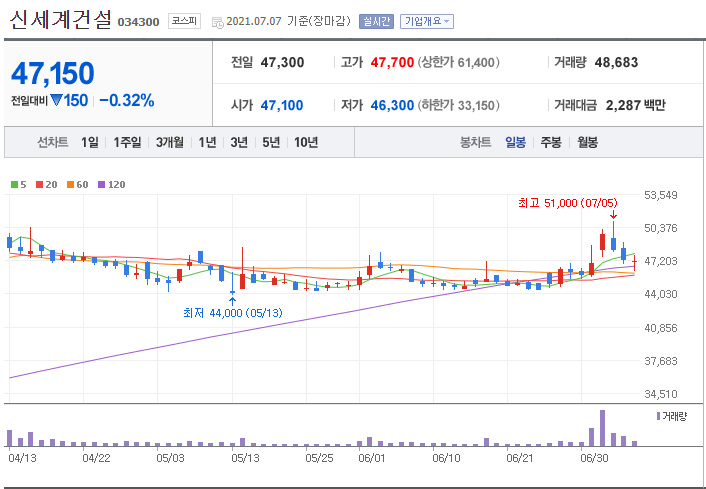706x489 pixels.
Task: Click the 선차트 line chart label
Action: tap(53, 143)
